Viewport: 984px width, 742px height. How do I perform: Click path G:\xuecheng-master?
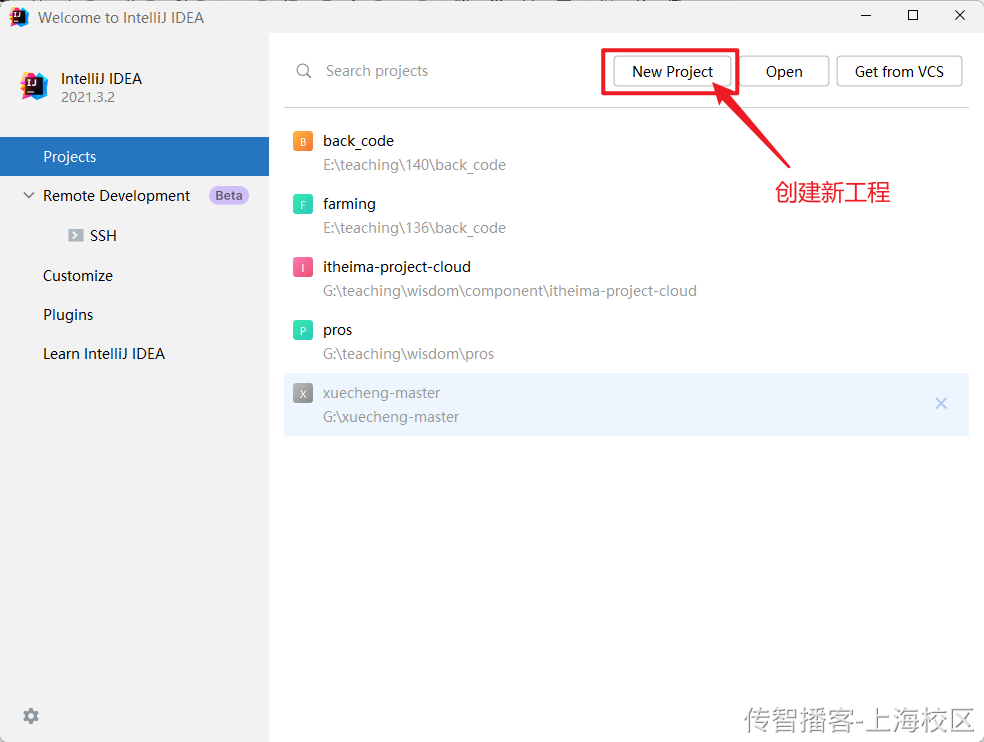click(x=390, y=417)
